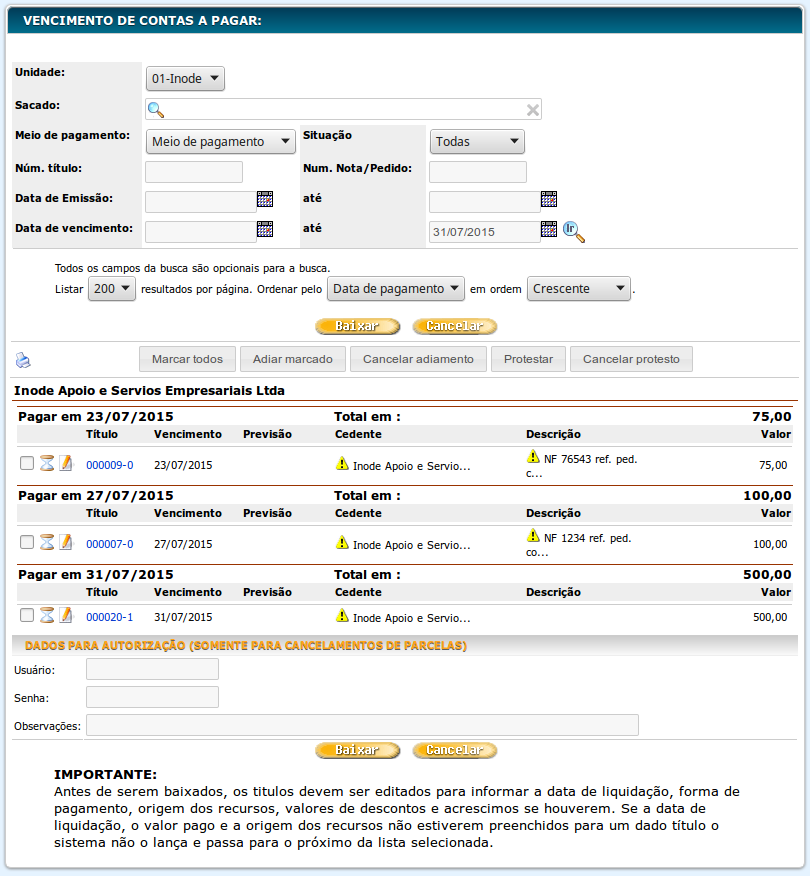Clear the Sacado field with X icon
This screenshot has width=810, height=876.
(x=533, y=110)
